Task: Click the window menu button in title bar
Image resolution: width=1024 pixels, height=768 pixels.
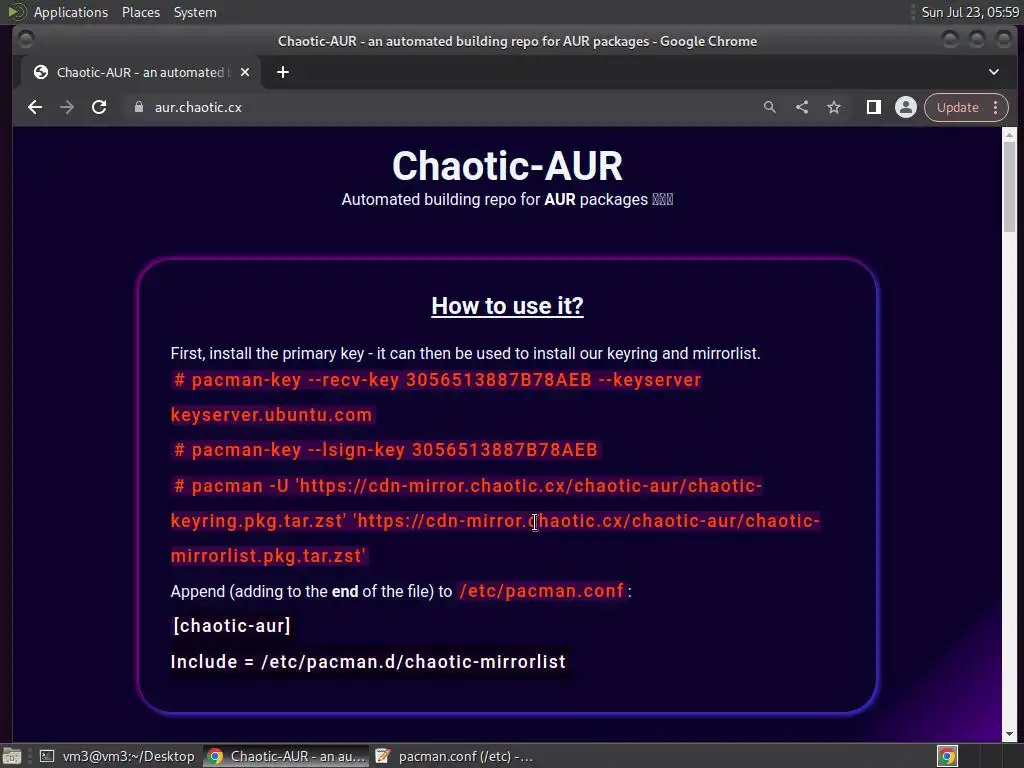Action: [26, 40]
